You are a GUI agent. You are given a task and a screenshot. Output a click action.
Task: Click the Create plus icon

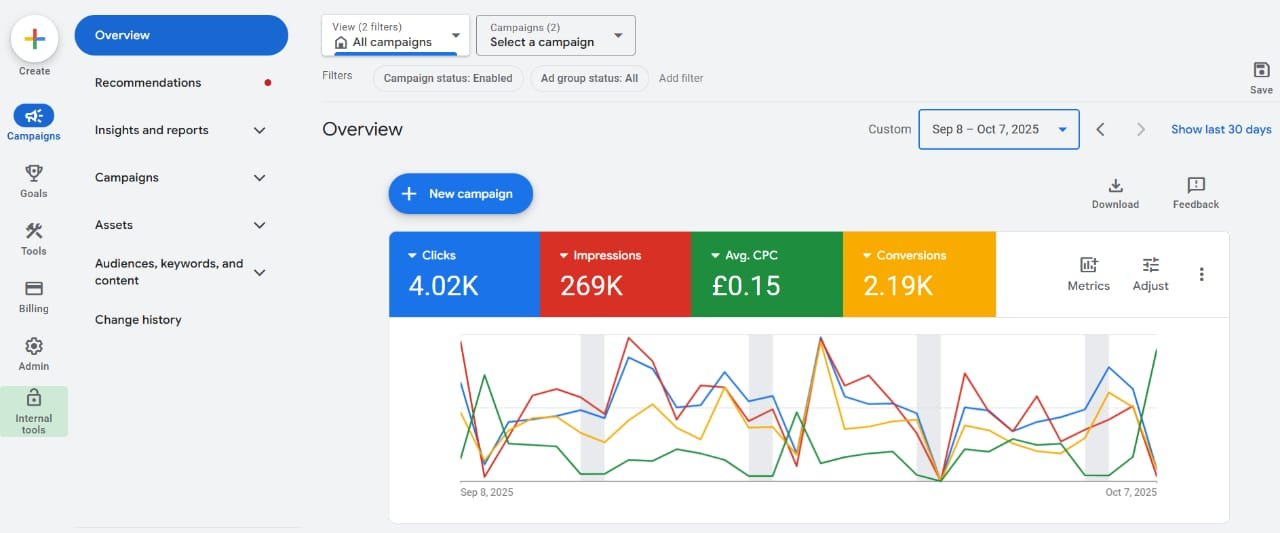pyautogui.click(x=34, y=40)
